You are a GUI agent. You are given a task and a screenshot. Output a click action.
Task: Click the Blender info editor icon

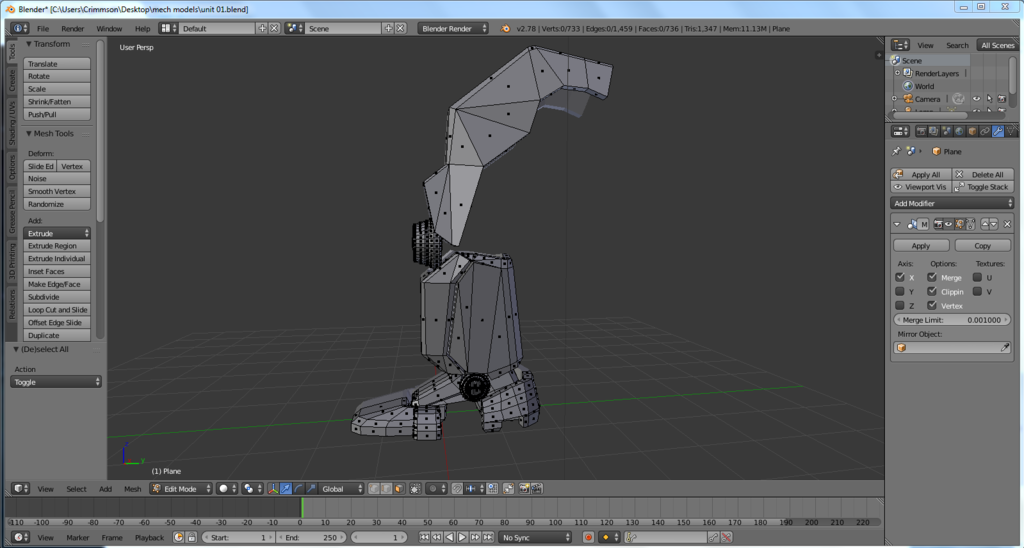[x=19, y=28]
